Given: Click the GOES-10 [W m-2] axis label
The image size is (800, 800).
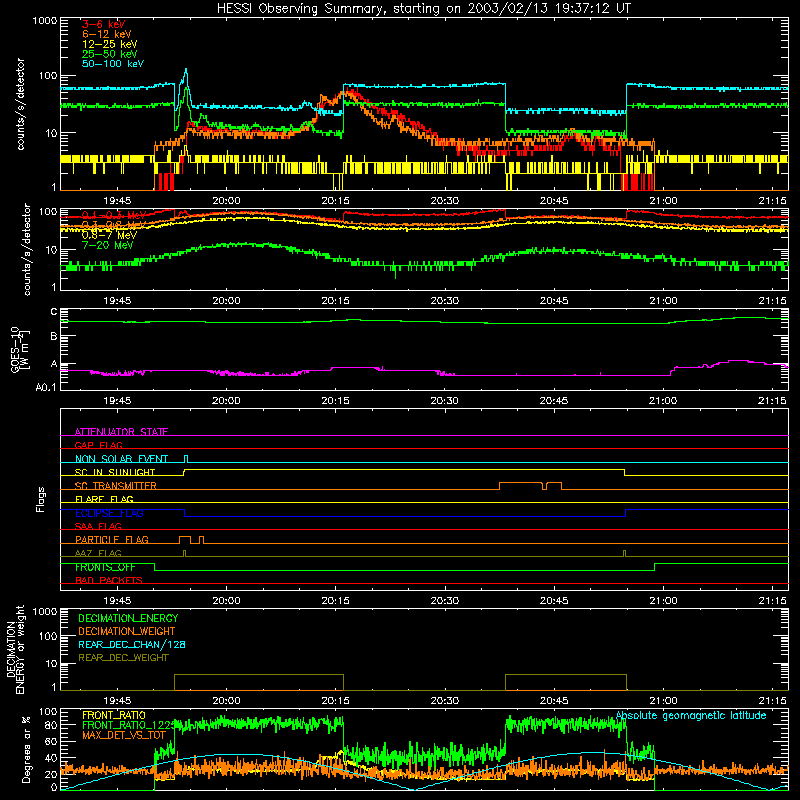Looking at the screenshot, I should coord(19,350).
